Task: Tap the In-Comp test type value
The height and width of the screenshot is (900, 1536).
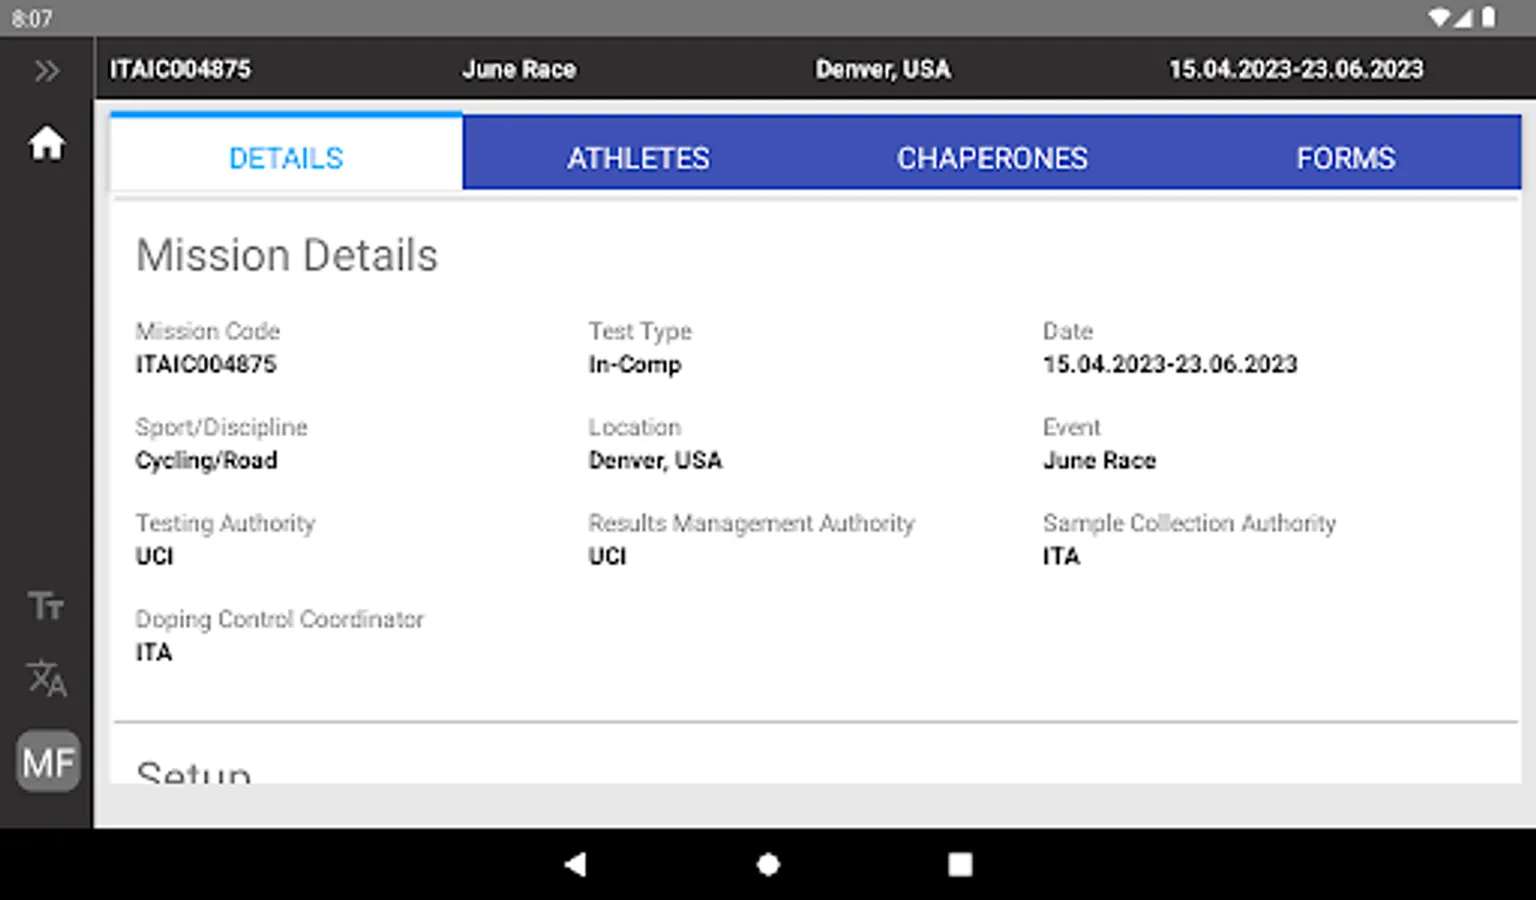Action: click(635, 365)
